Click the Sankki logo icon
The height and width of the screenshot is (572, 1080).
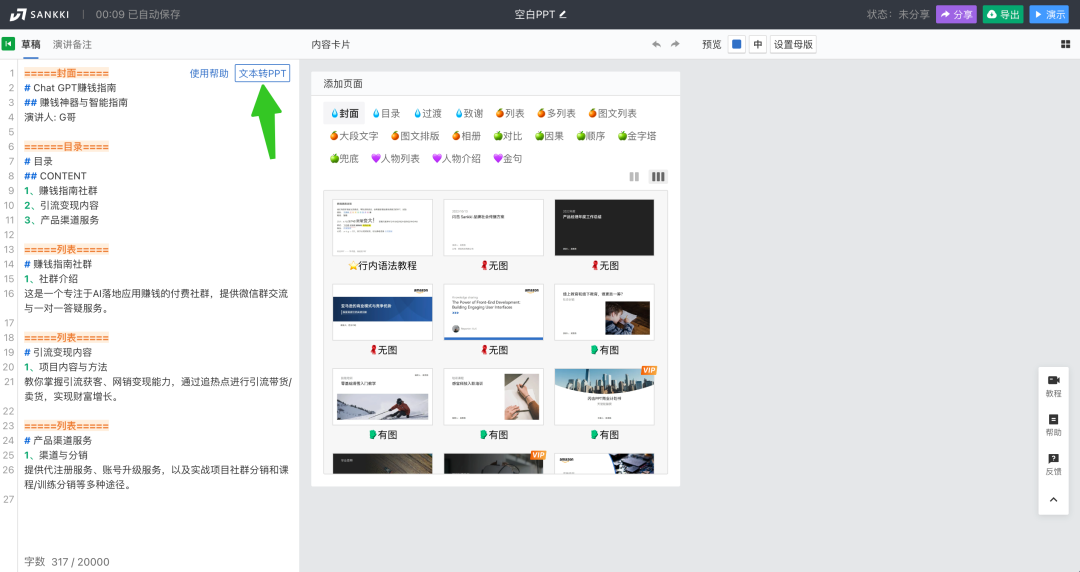(18, 14)
